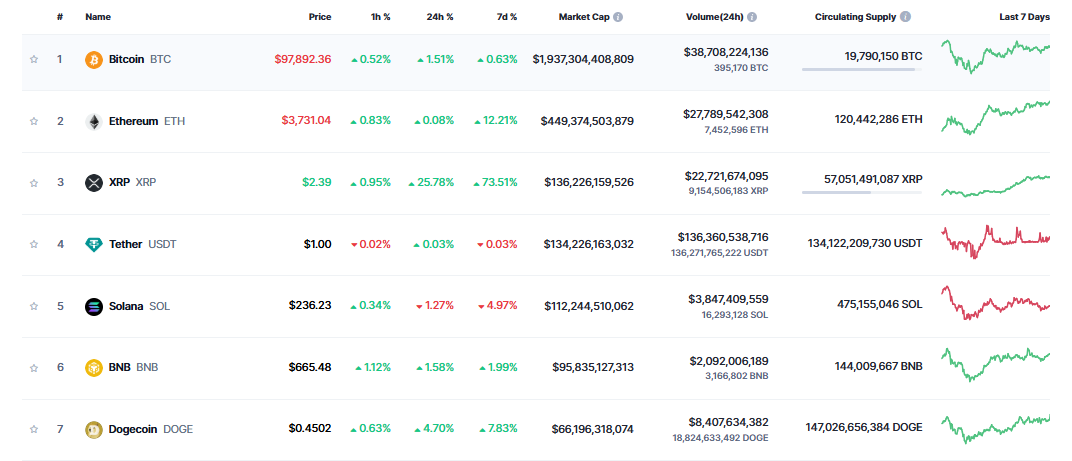
Task: Click Tether 24h volume $136,360,538,716
Action: click(723, 237)
